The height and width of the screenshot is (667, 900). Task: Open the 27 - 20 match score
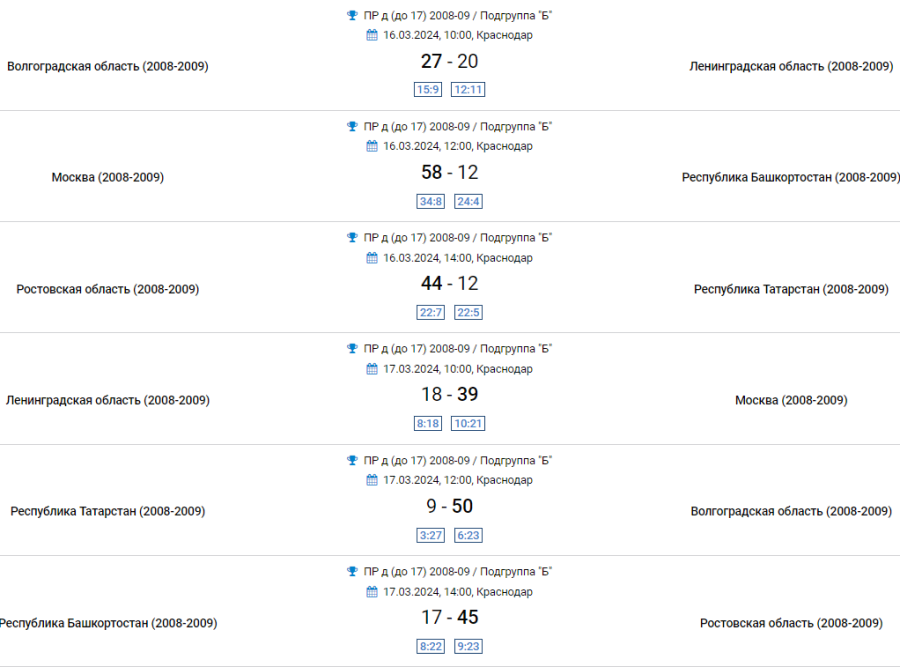pyautogui.click(x=449, y=62)
